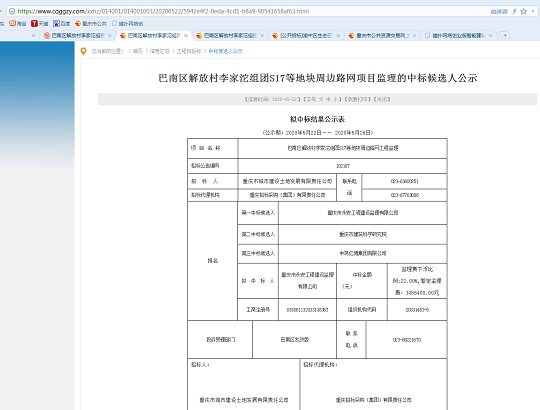Click the lightning speed-mode icon in address bar

coord(515,11)
